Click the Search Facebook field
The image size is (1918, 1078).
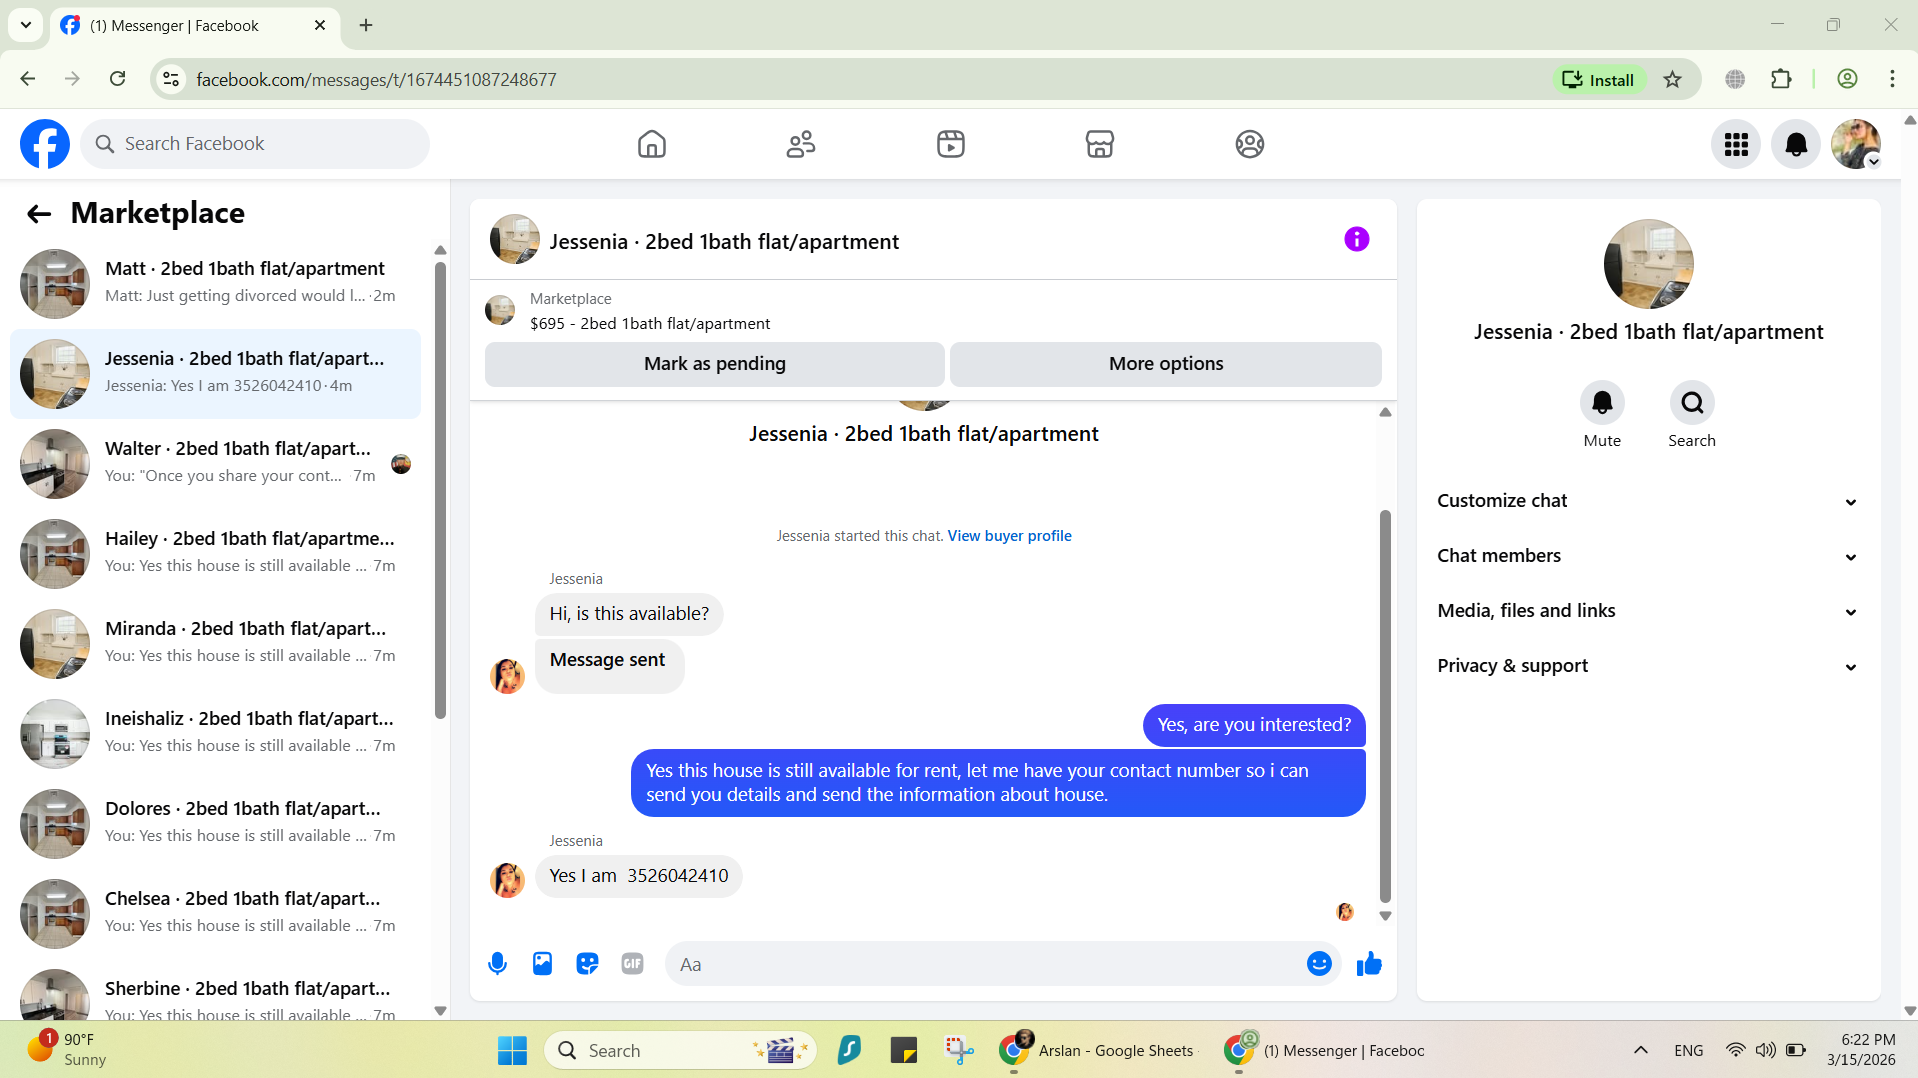pos(255,144)
